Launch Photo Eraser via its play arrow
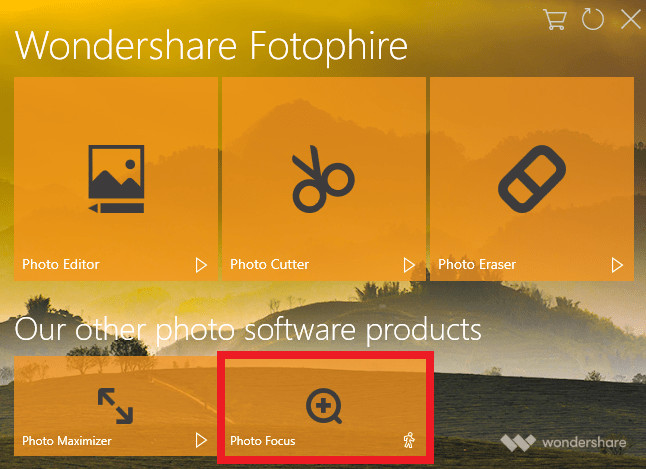The height and width of the screenshot is (469, 646). click(617, 265)
